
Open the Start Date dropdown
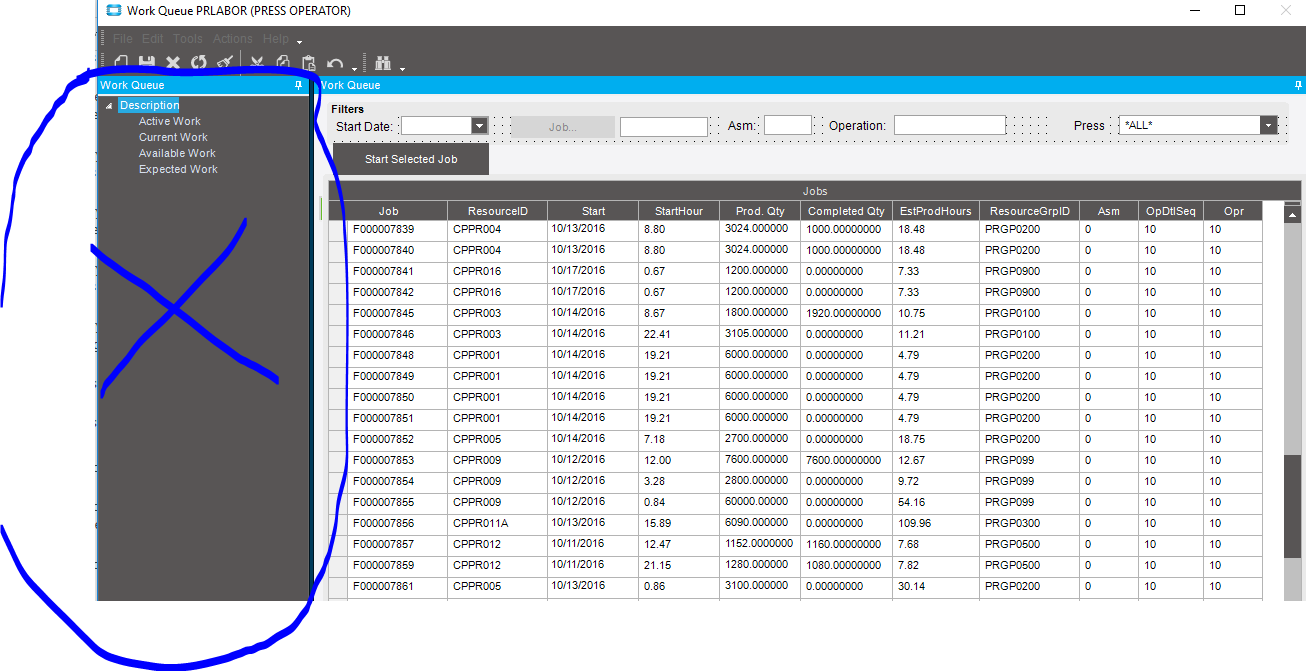pyautogui.click(x=479, y=126)
